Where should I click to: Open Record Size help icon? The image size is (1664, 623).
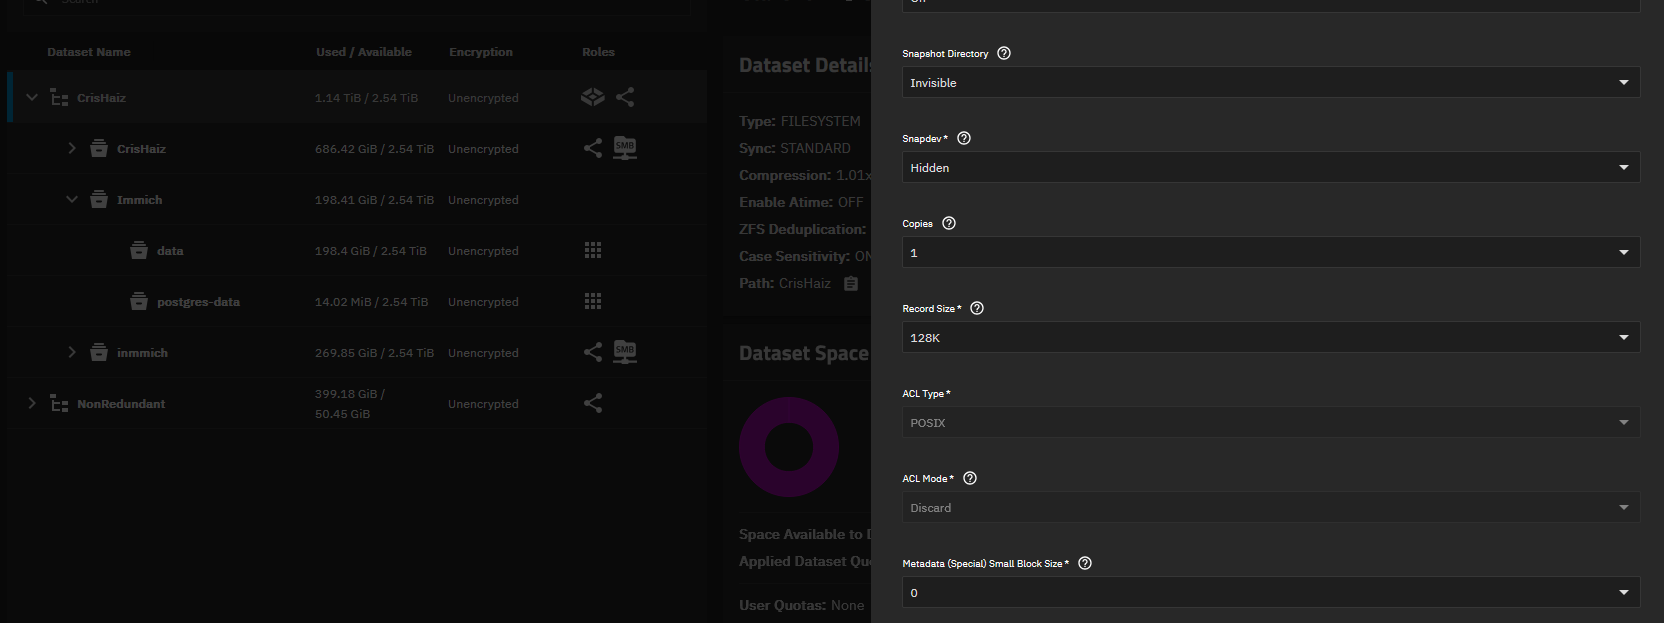977,308
